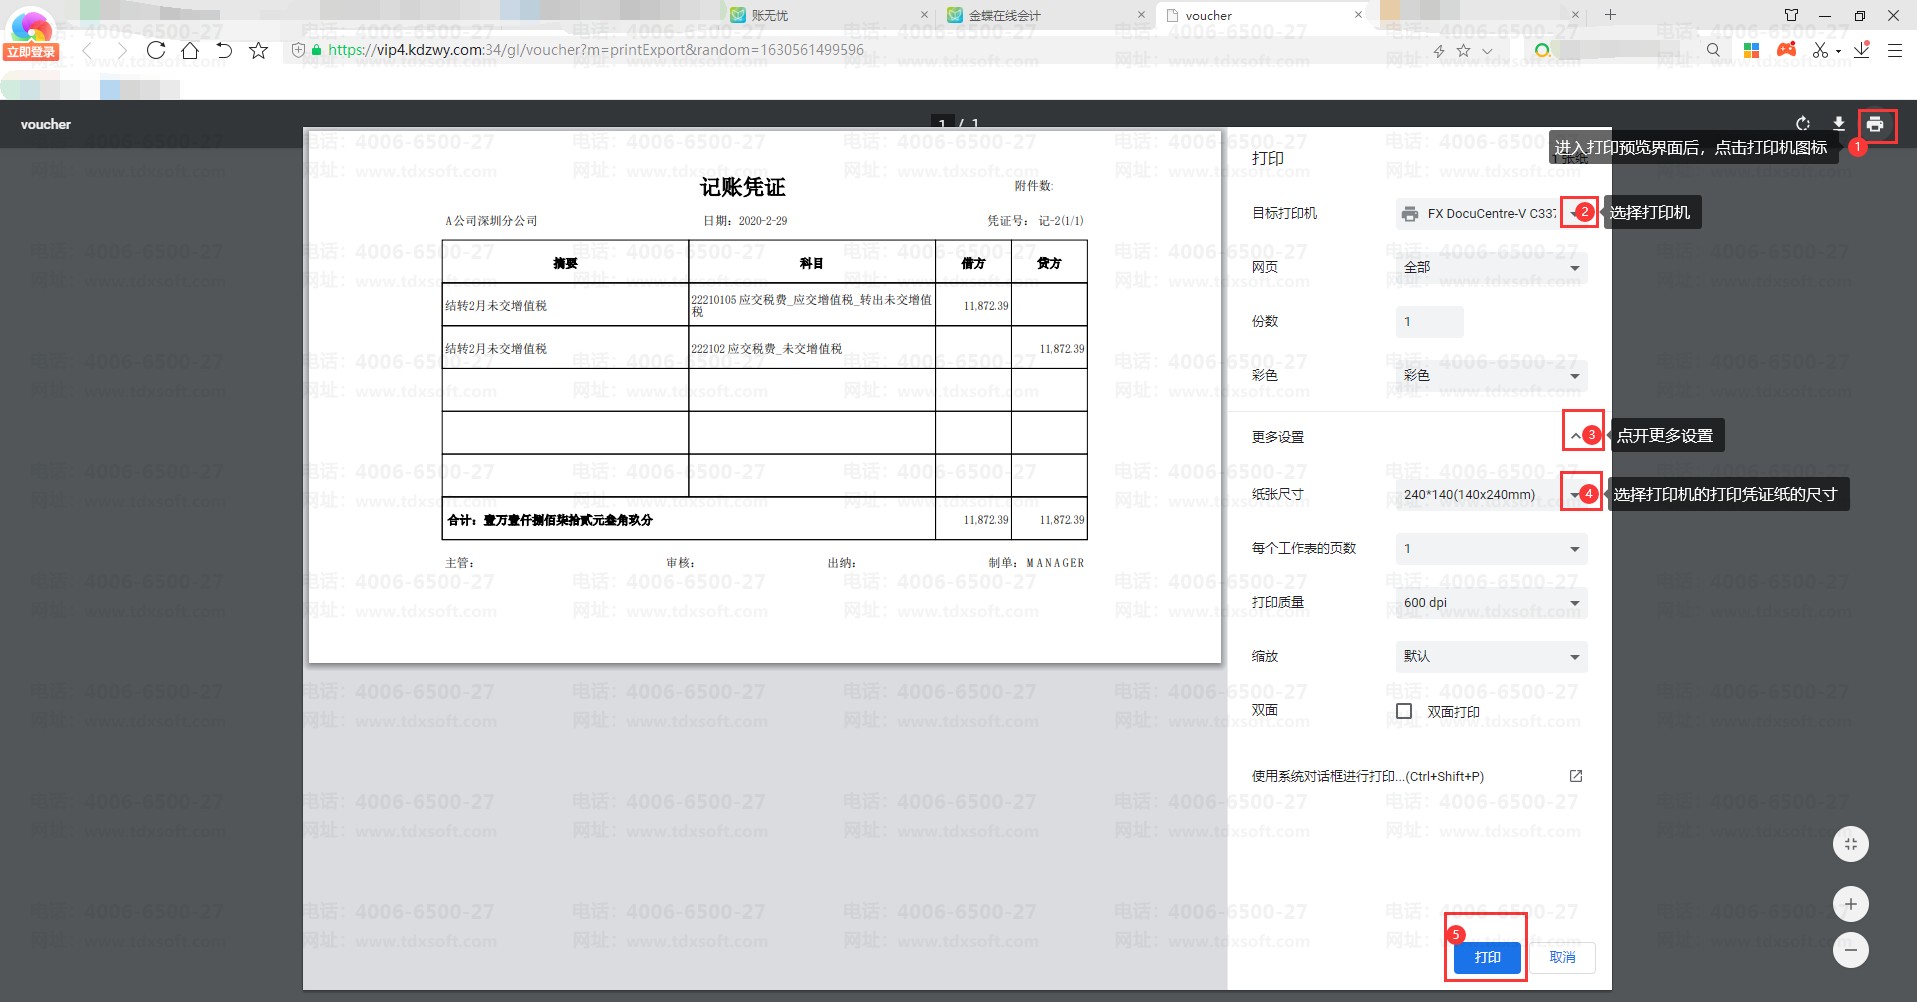Open system print dialog external link icon
The image size is (1917, 1002).
coord(1575,776)
